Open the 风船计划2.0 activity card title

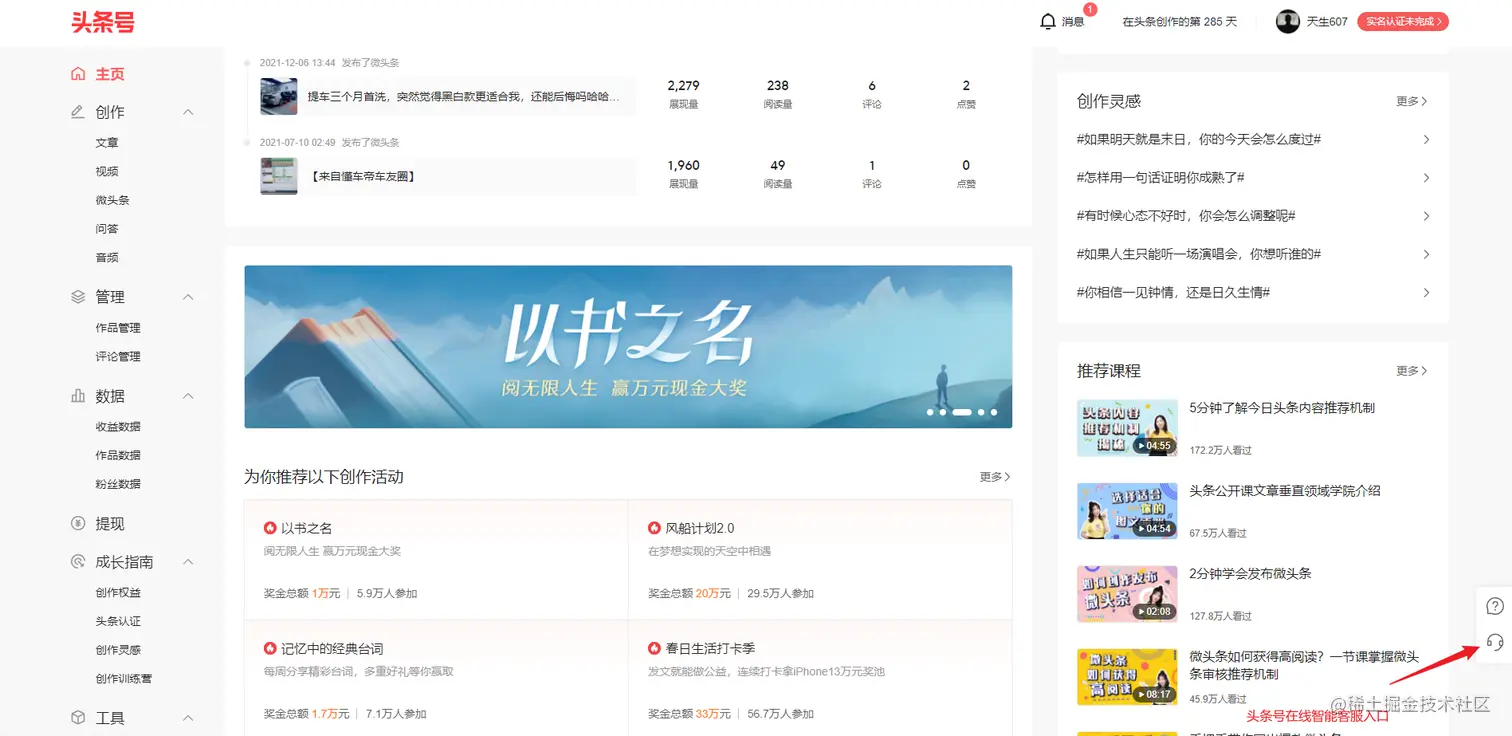pos(700,528)
